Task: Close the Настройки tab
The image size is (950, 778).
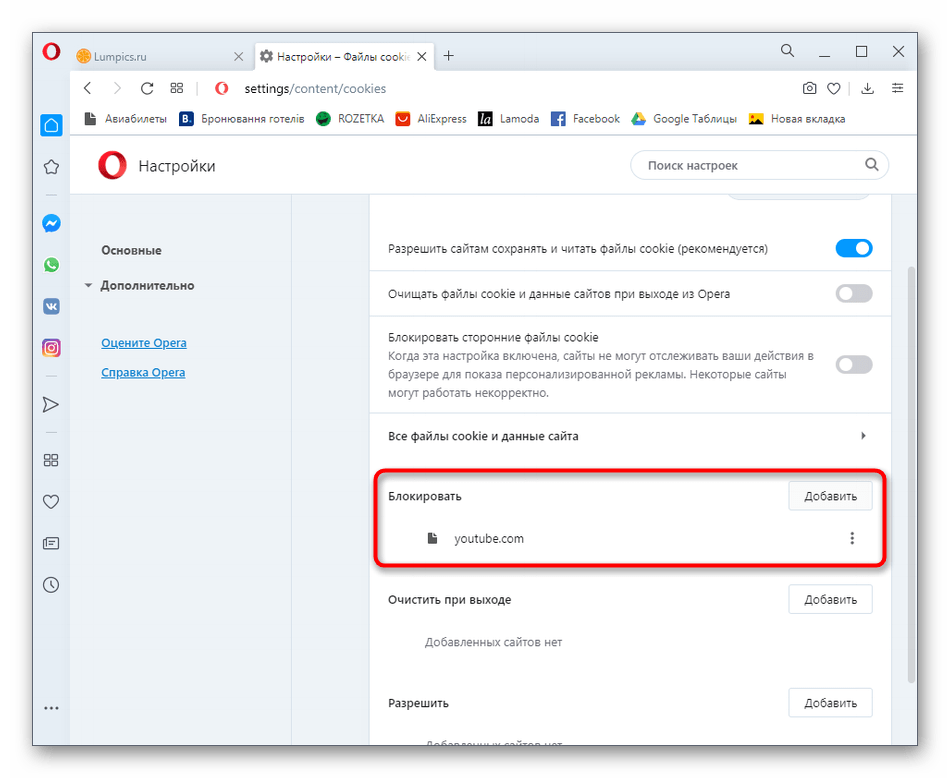Action: (422, 57)
